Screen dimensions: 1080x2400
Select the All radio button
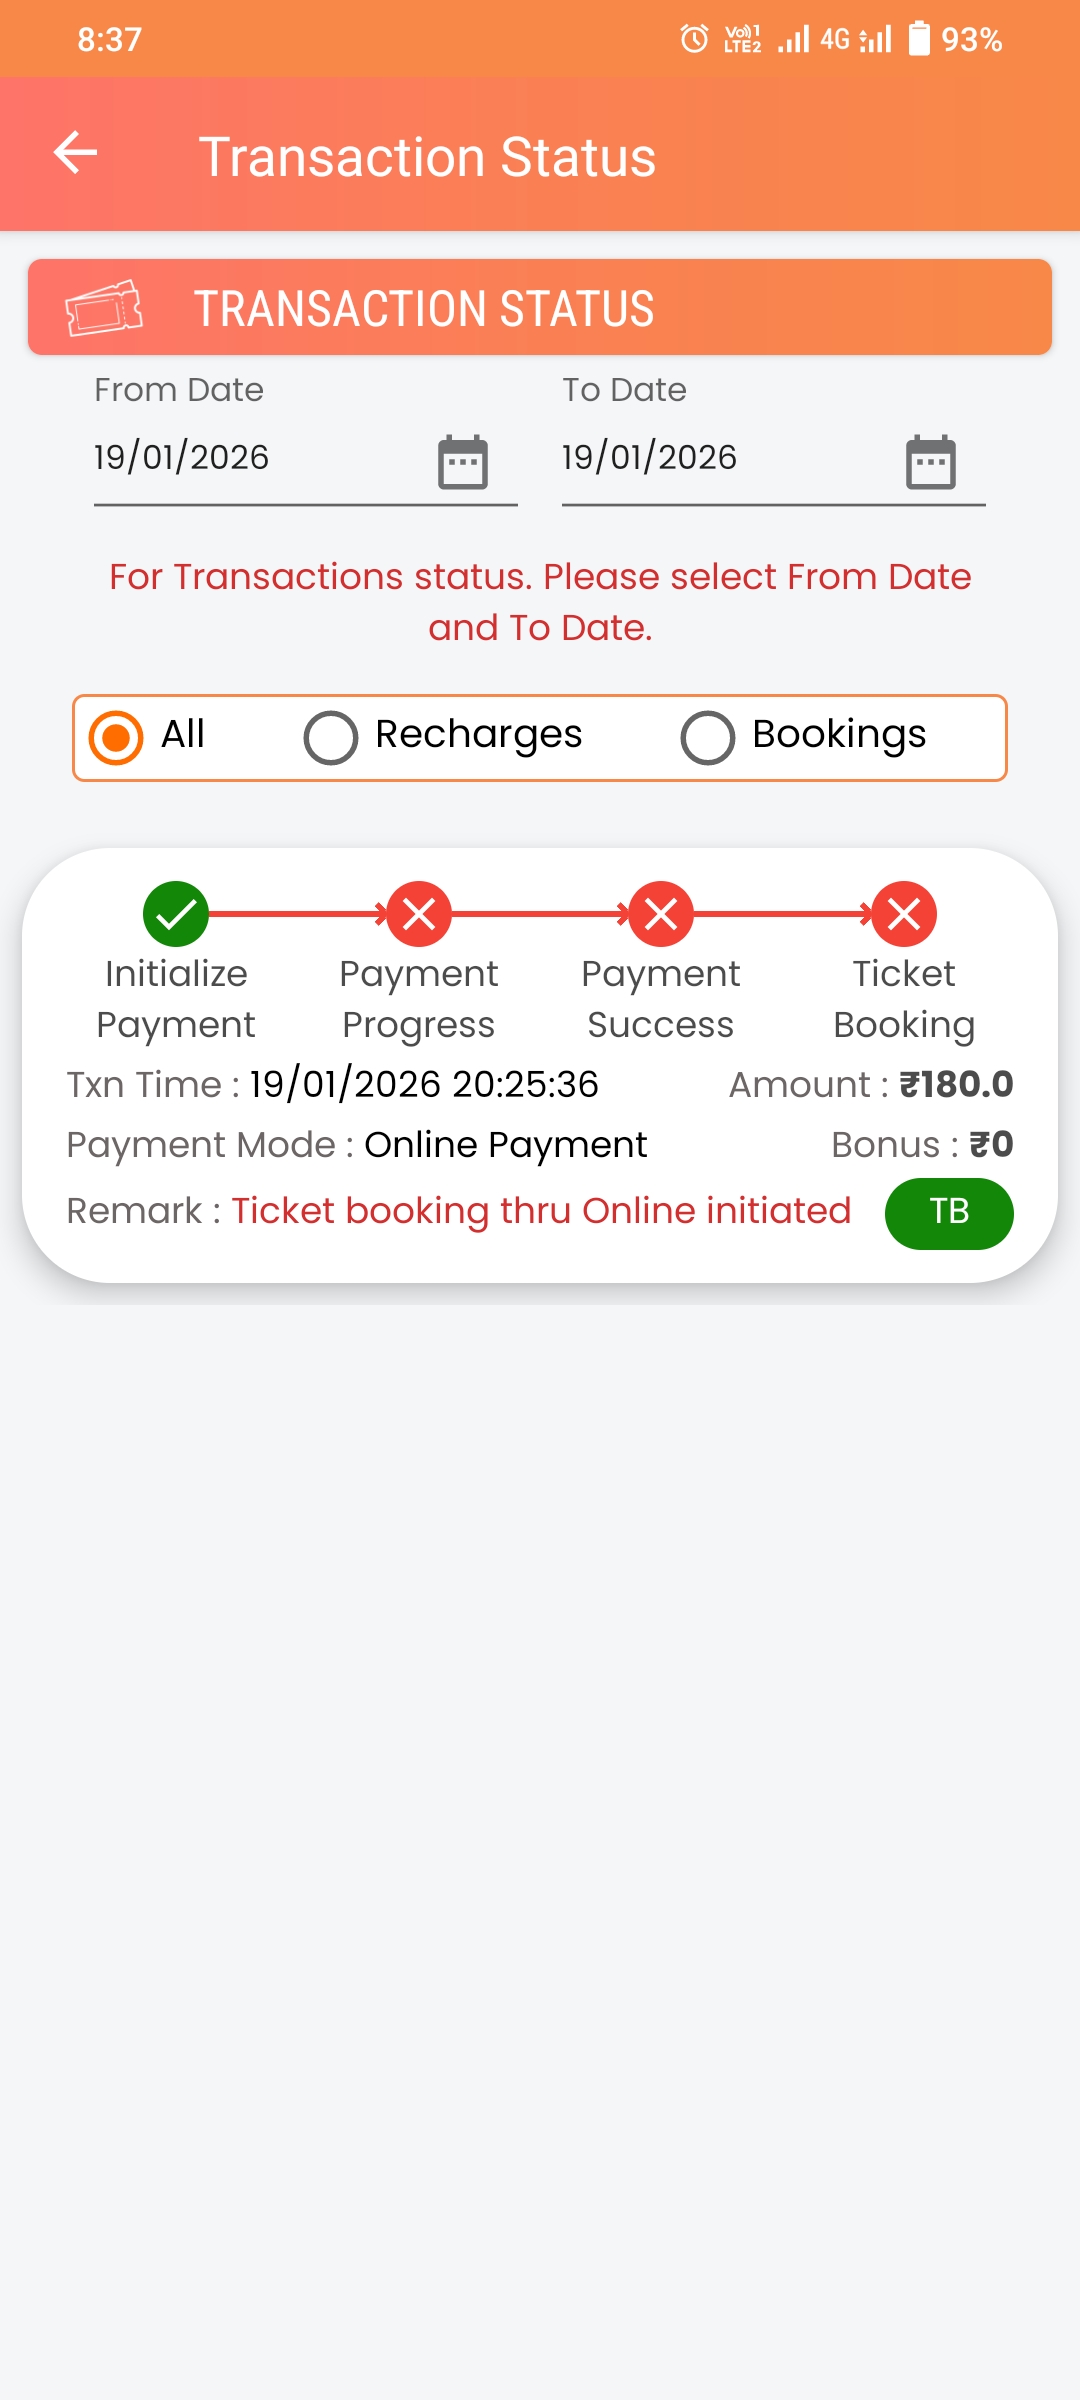[116, 737]
